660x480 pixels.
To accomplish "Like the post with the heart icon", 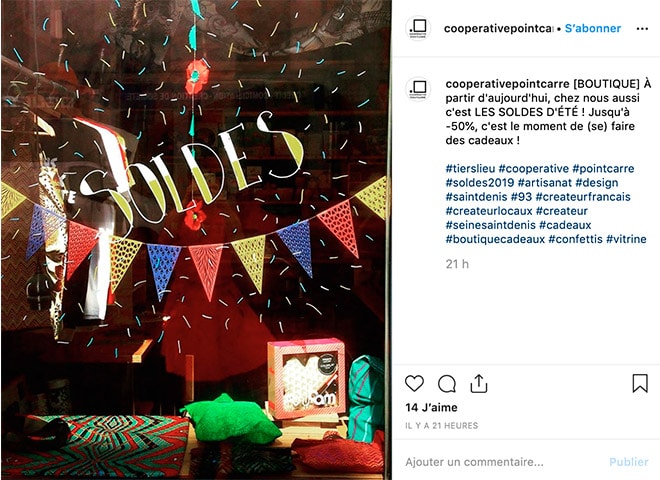I will [x=414, y=384].
